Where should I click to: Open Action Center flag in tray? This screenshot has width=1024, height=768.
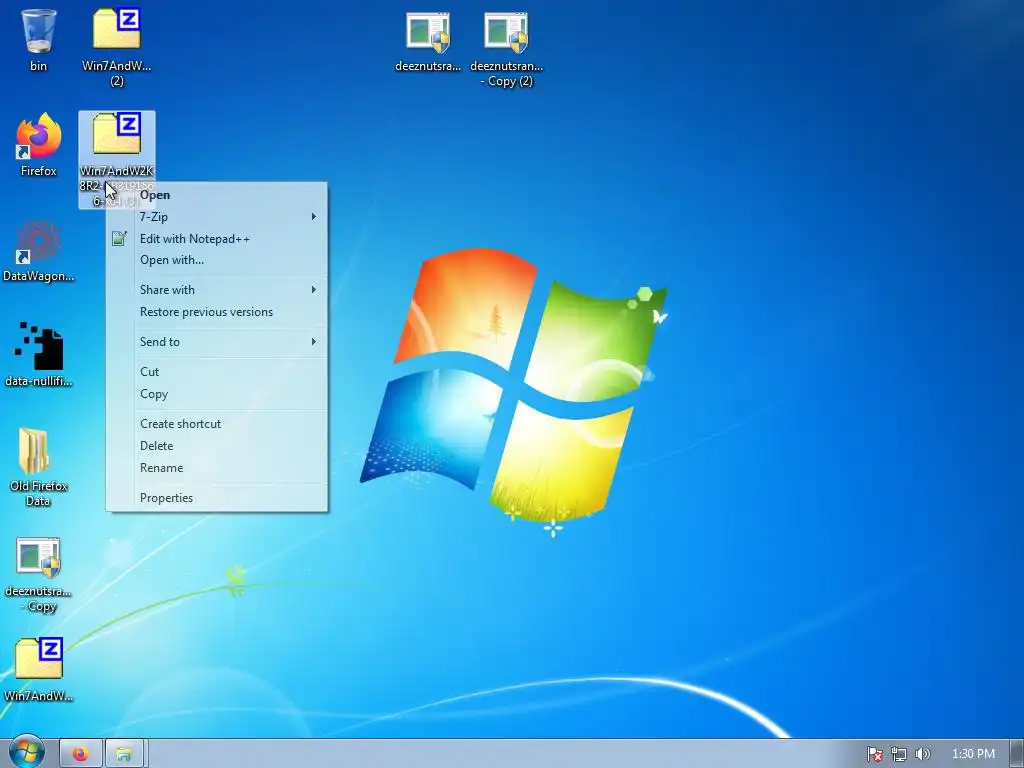tap(874, 754)
